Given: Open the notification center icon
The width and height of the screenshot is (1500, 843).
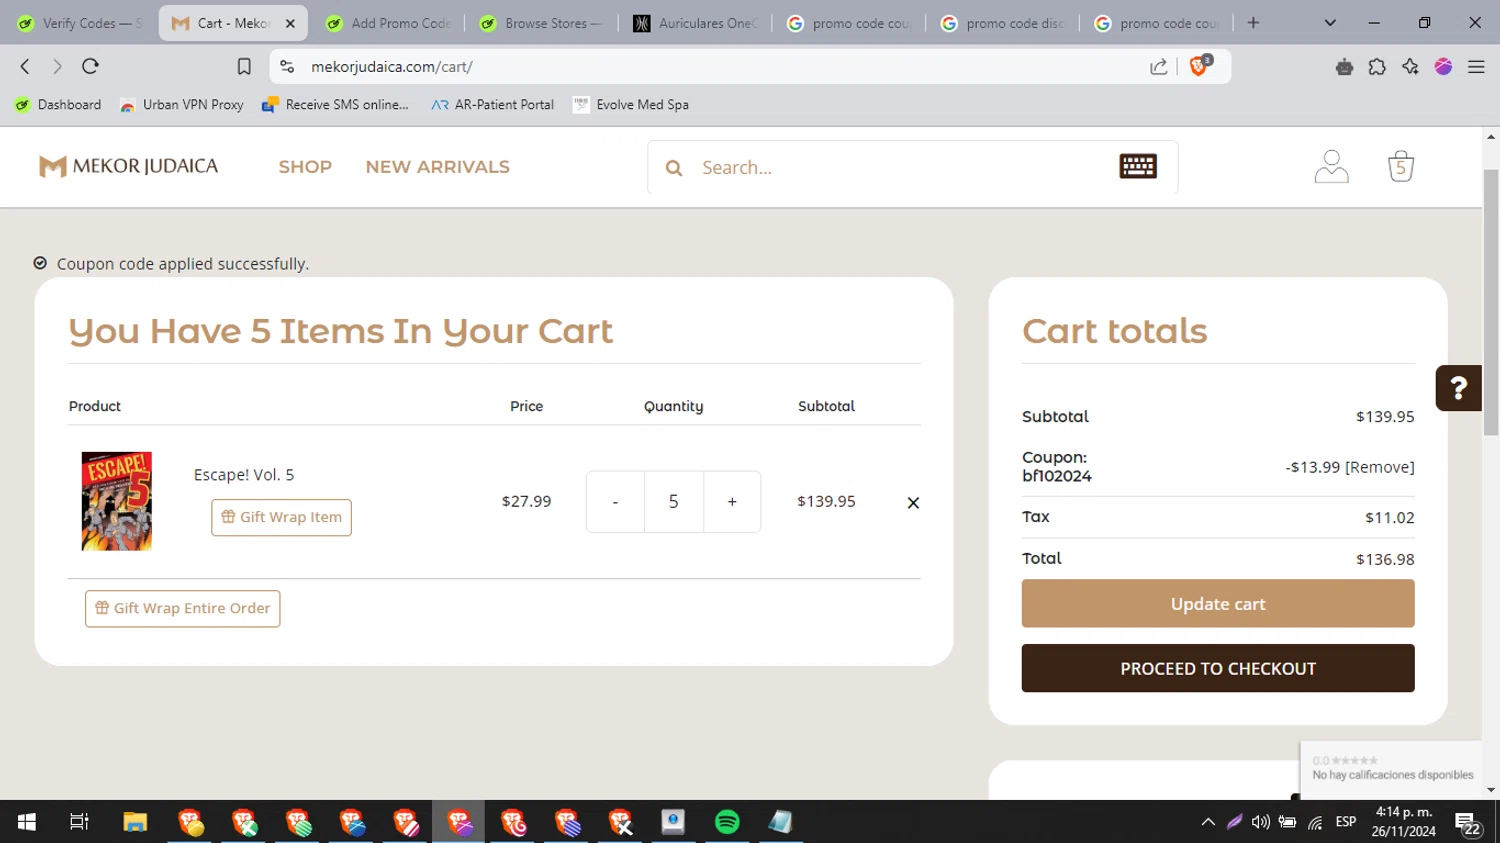Looking at the screenshot, I should (1468, 823).
